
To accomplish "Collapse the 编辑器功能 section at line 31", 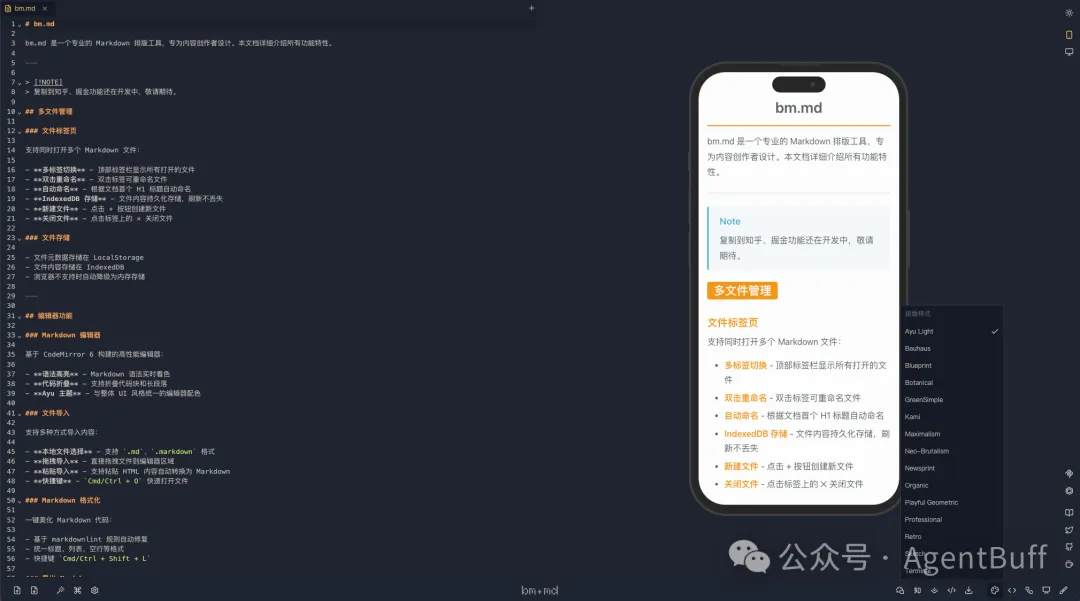I will [19, 316].
